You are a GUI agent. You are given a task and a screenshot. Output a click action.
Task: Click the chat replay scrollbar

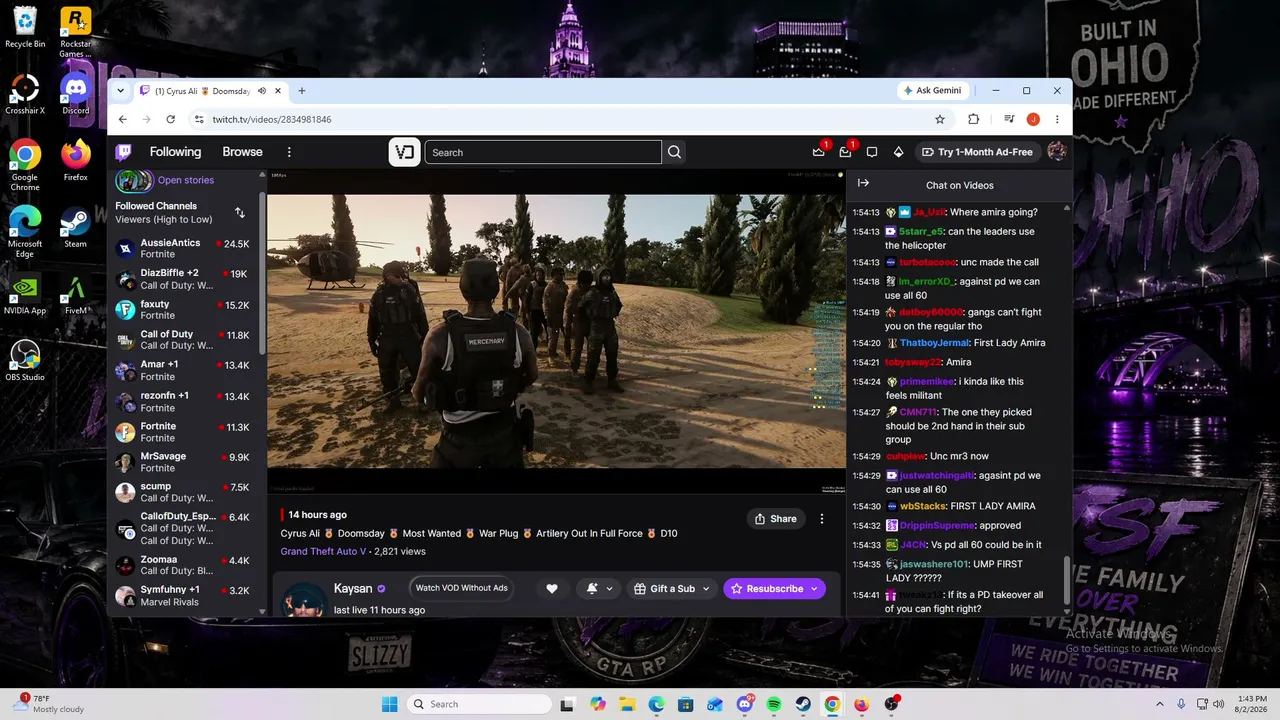(1067, 580)
